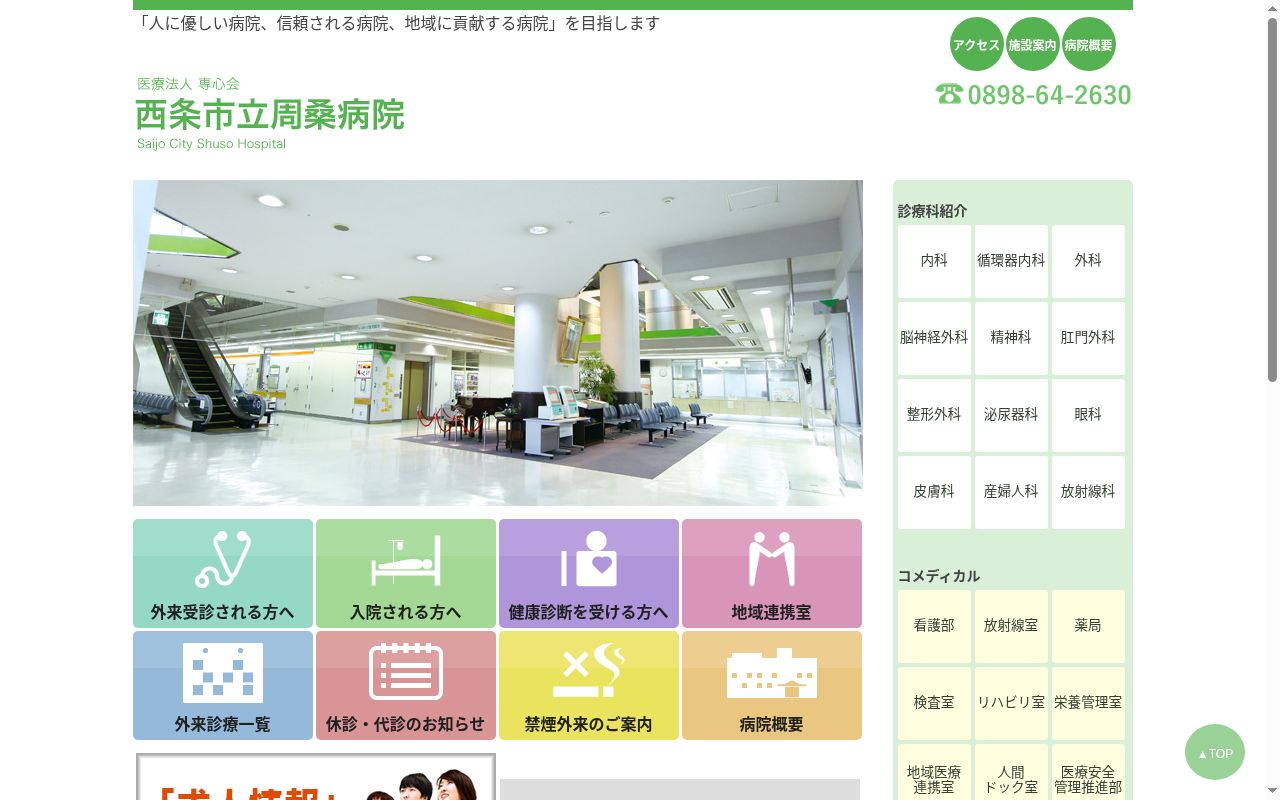
Task: Click the calendar grid icon for 外来診療一覧
Action: (x=223, y=672)
